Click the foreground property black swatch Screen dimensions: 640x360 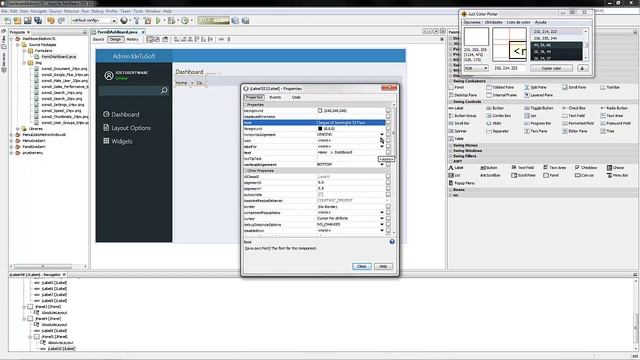coord(320,129)
